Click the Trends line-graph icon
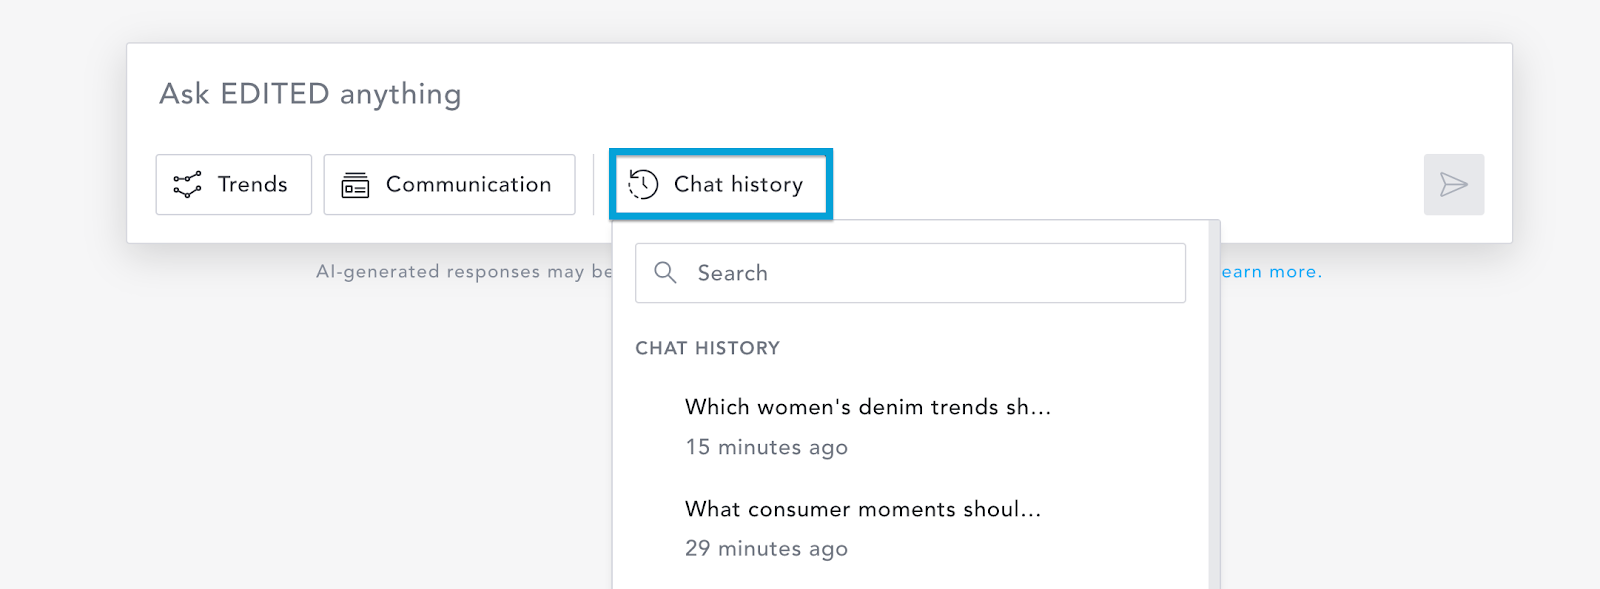This screenshot has width=1600, height=589. pos(187,185)
